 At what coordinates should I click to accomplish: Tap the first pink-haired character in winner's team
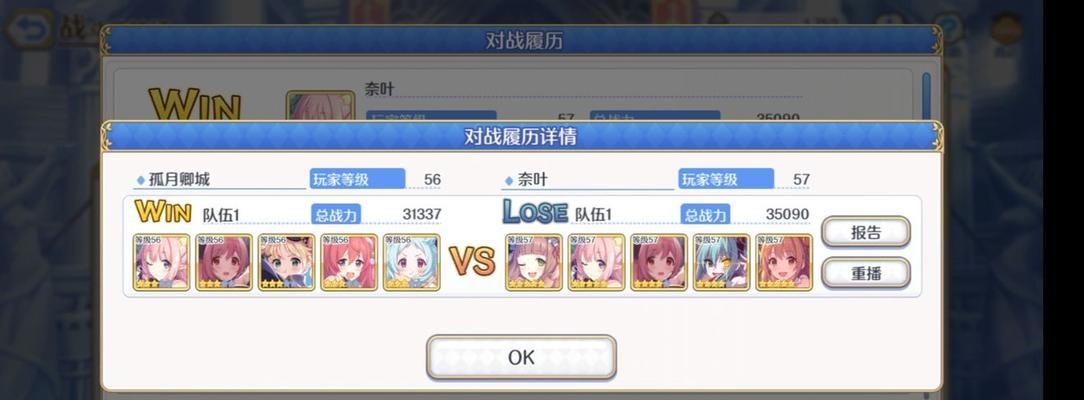coord(161,262)
